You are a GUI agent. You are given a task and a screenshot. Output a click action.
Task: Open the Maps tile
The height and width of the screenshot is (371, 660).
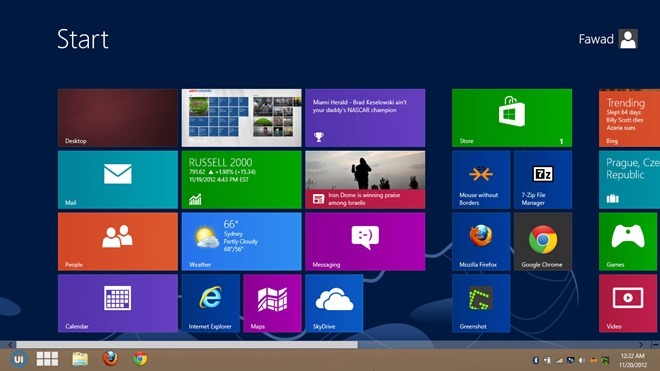(x=272, y=303)
